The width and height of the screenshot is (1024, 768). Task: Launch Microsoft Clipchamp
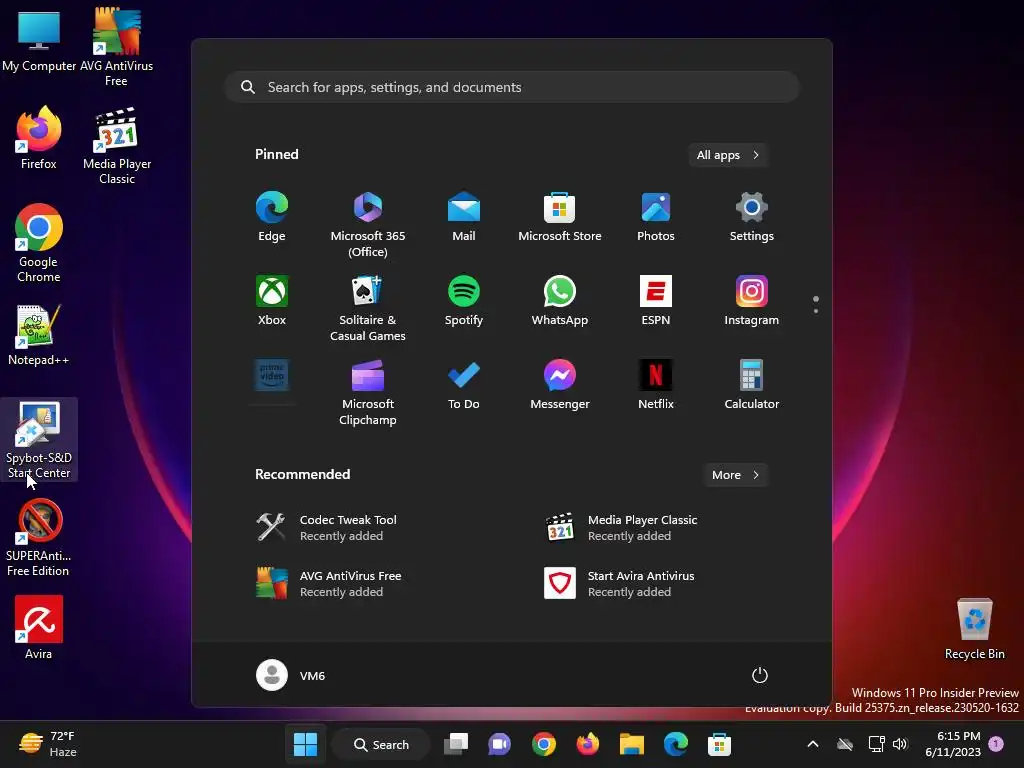click(x=368, y=393)
